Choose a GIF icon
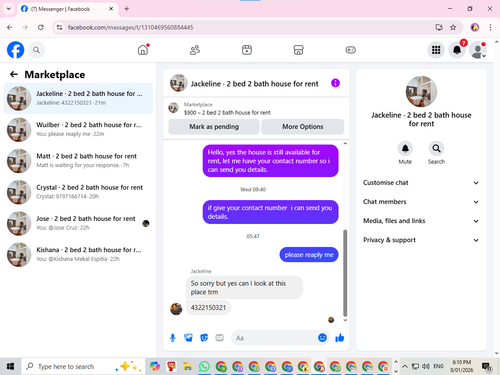This screenshot has width=500, height=375. point(220,338)
